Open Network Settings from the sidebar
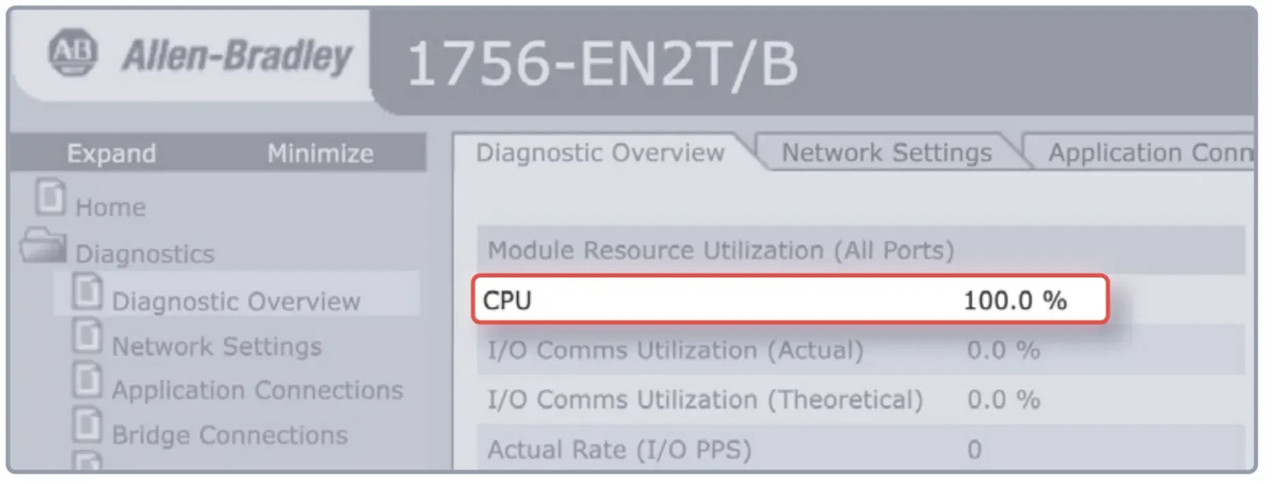This screenshot has height=484, width=1280. pos(216,347)
